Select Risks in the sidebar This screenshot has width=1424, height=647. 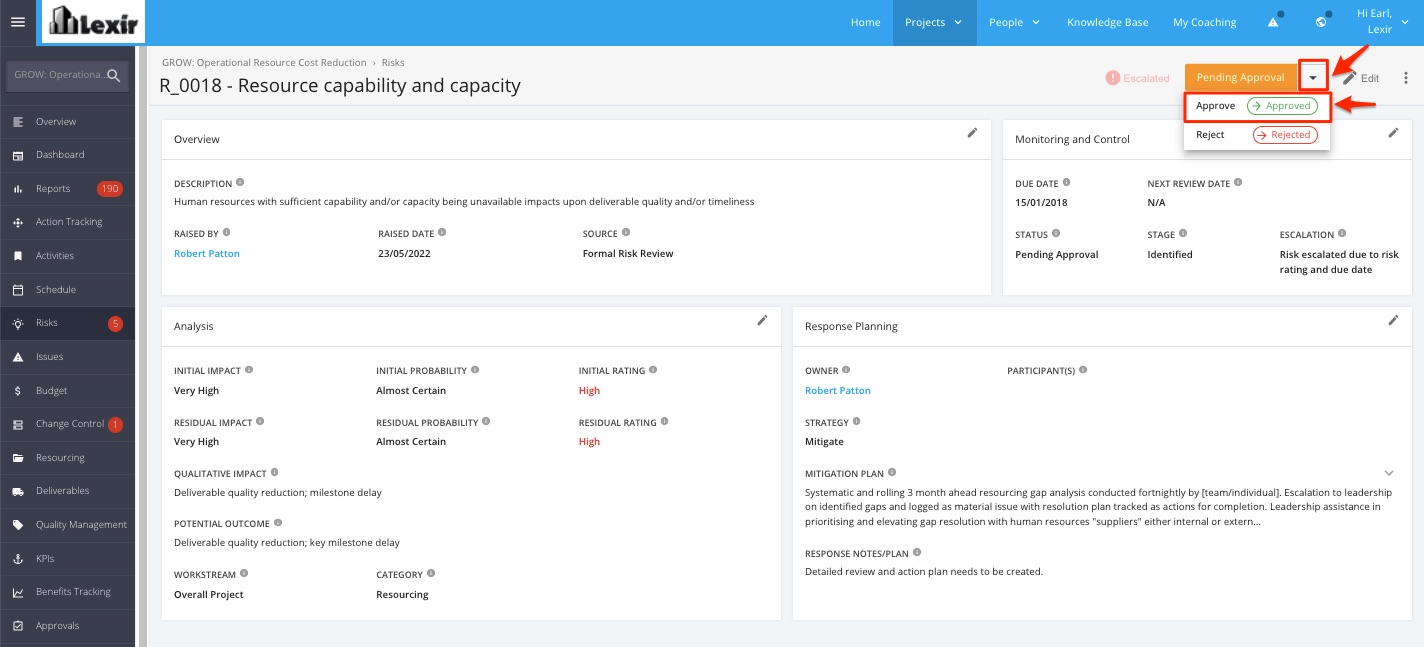(67, 323)
